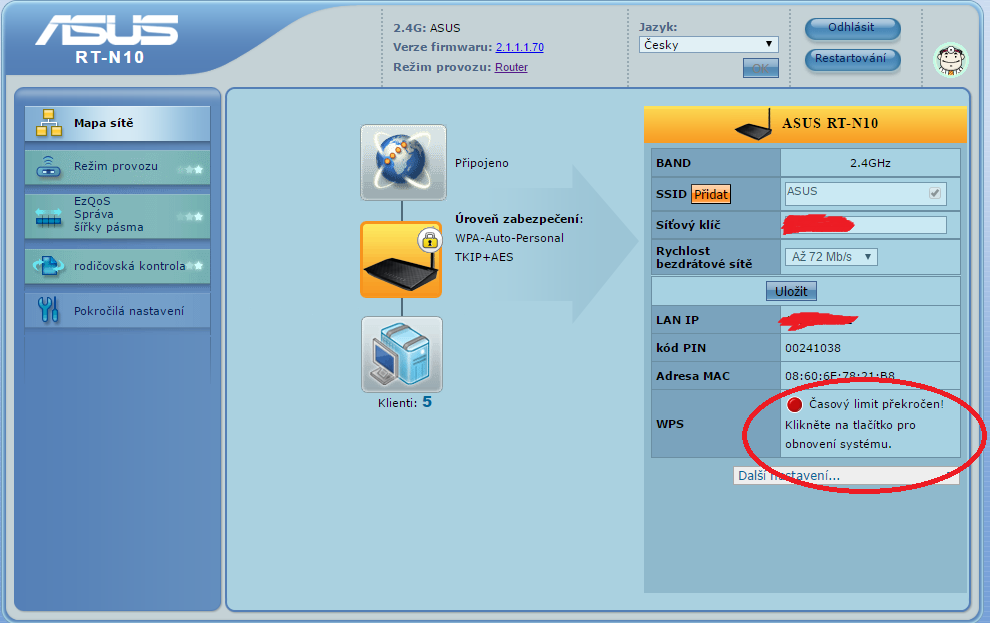Image resolution: width=990 pixels, height=623 pixels.
Task: Click Časový limit překročen message
Action: pyautogui.click(x=876, y=404)
